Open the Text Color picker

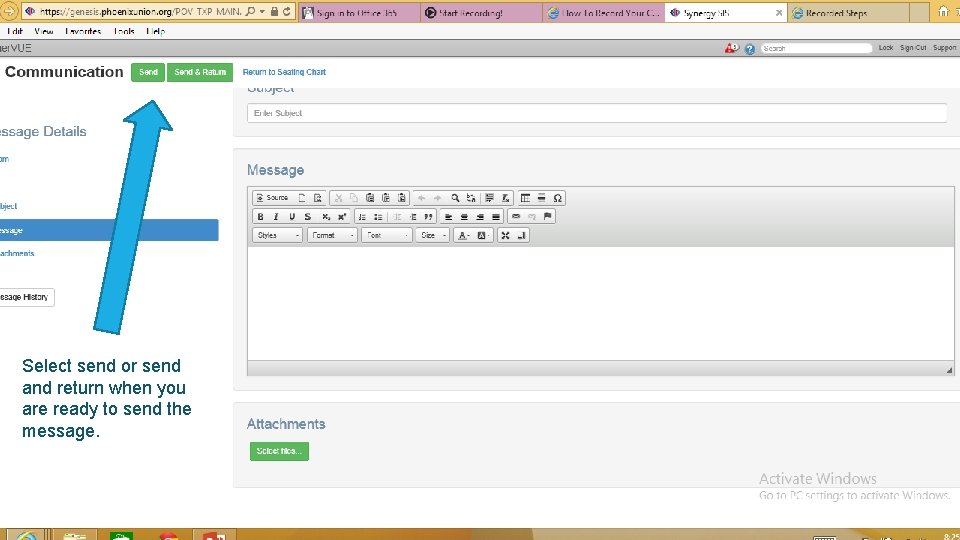point(464,235)
